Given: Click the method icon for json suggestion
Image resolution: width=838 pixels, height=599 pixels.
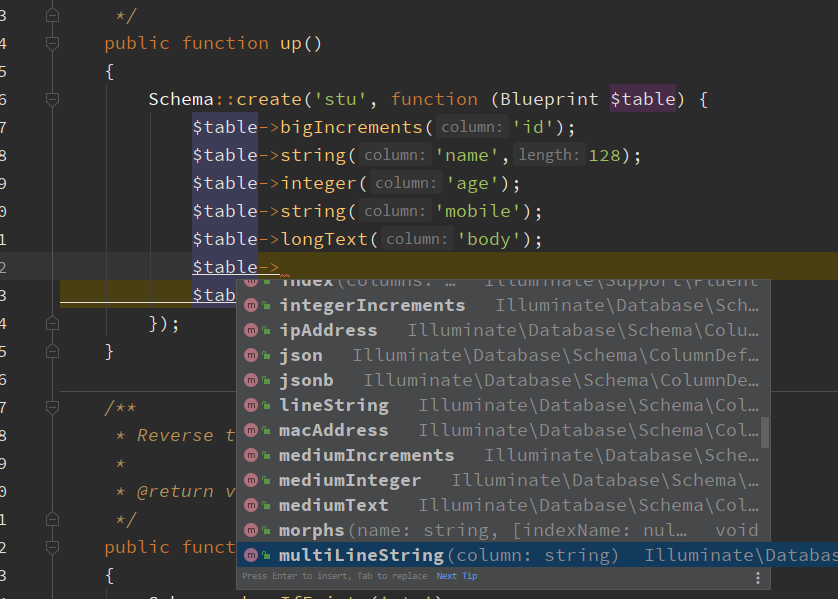Looking at the screenshot, I should [252, 355].
